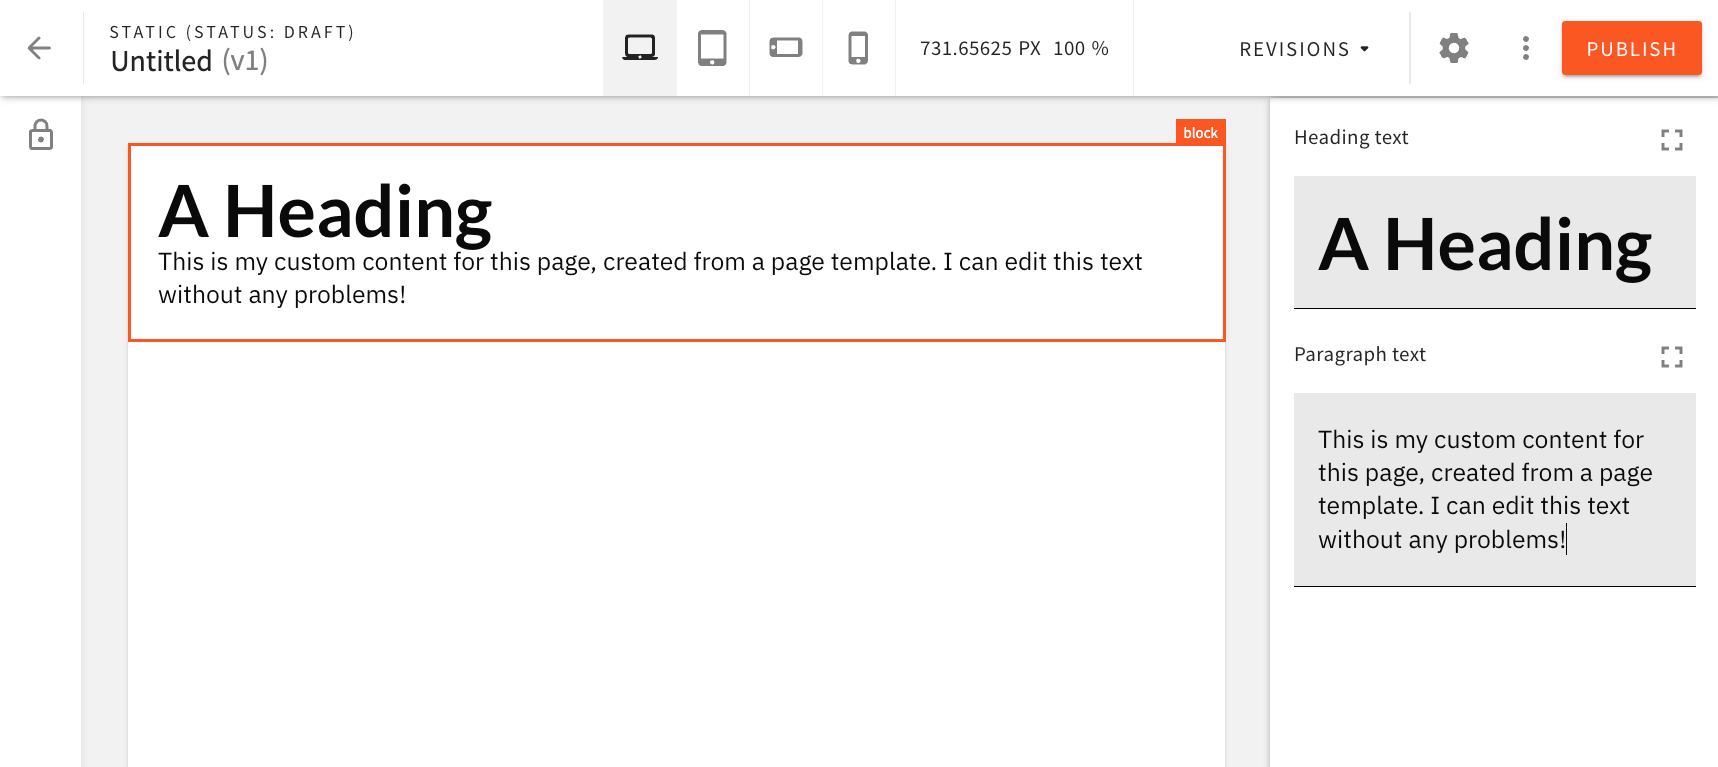Viewport: 1718px width, 767px height.
Task: Select the orange block label tag
Action: click(x=1200, y=133)
